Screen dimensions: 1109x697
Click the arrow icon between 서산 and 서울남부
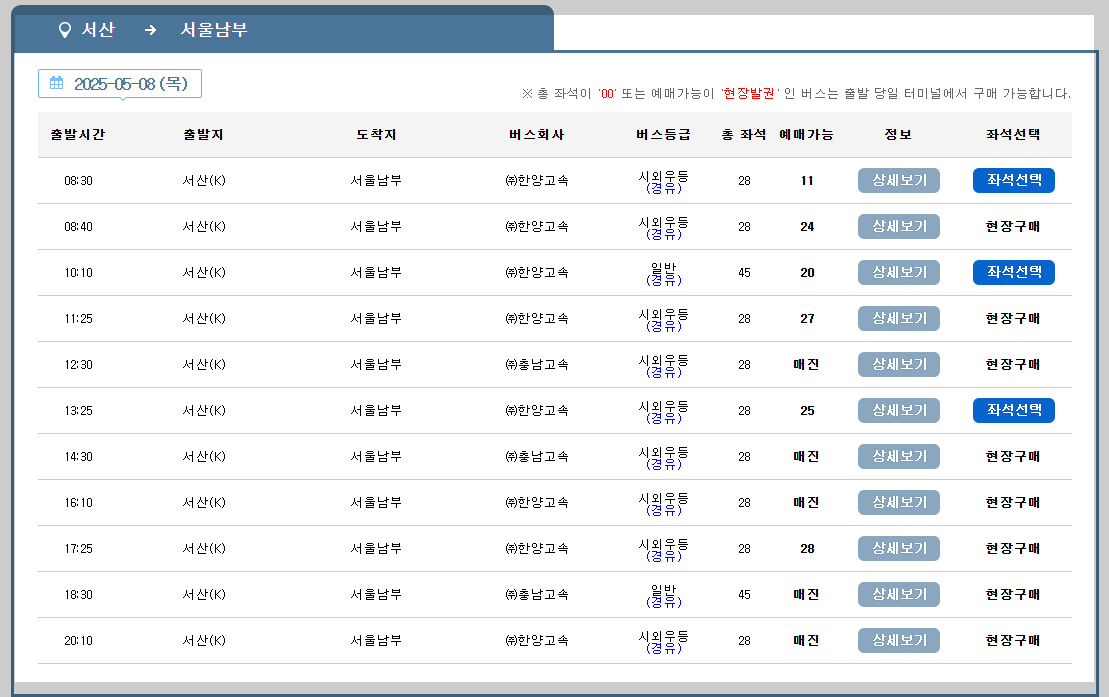[150, 30]
